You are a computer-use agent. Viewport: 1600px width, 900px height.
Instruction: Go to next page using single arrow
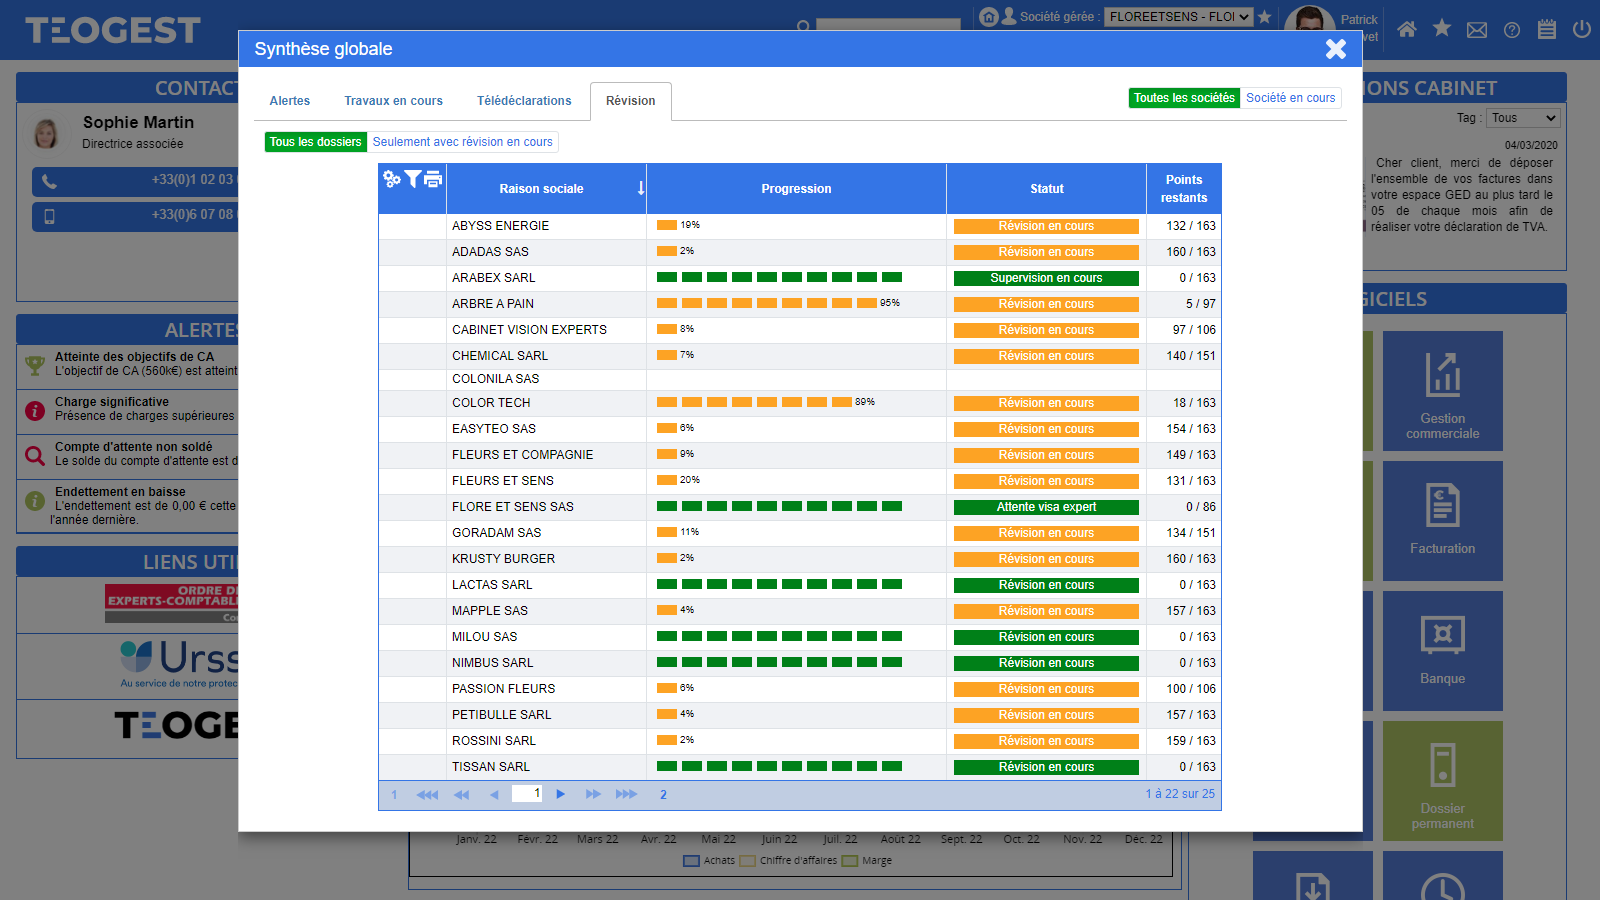[x=561, y=794]
